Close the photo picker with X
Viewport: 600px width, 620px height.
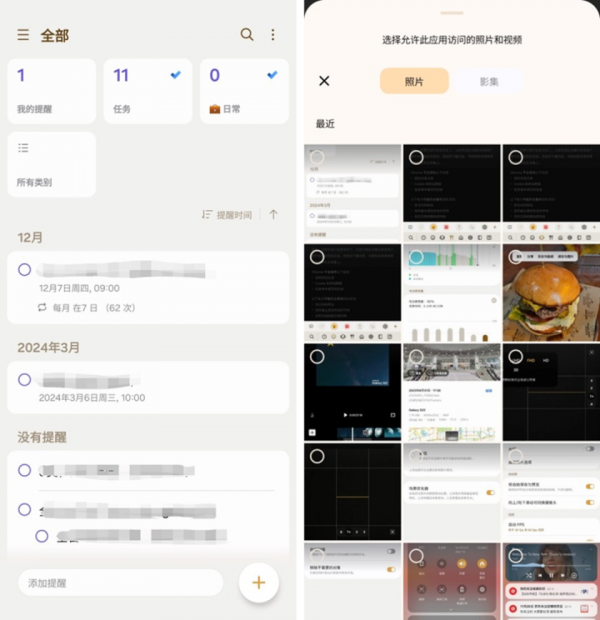[x=324, y=81]
